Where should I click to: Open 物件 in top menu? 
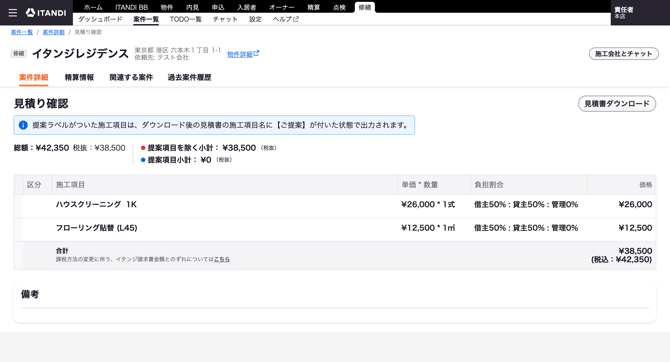click(167, 7)
